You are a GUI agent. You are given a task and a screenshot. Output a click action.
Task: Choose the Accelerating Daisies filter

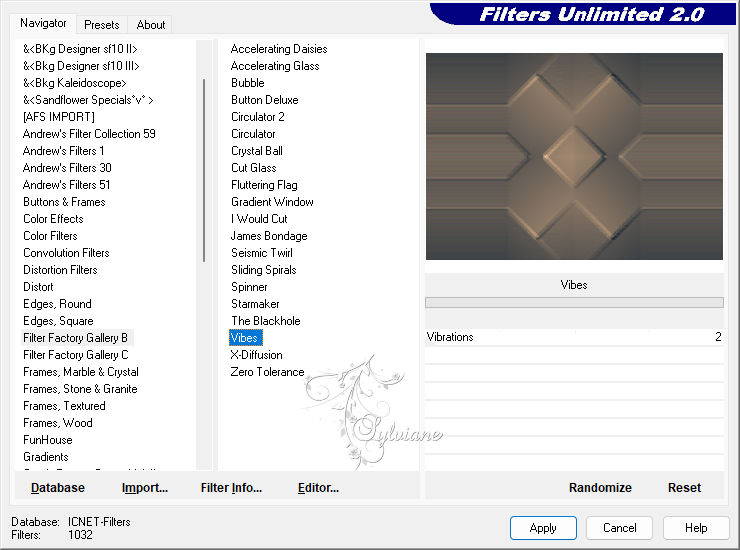point(279,49)
